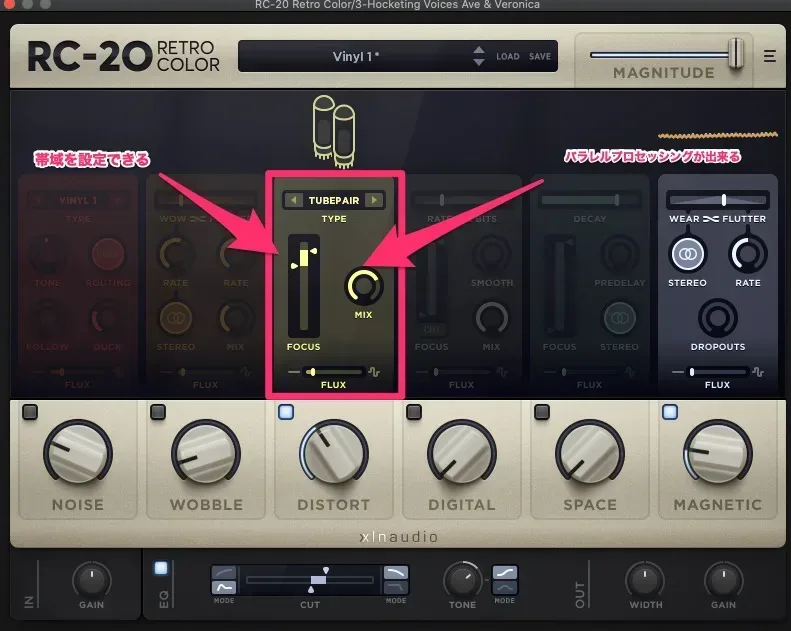
Task: Step to the previous preset using up arrow
Action: pos(479,50)
